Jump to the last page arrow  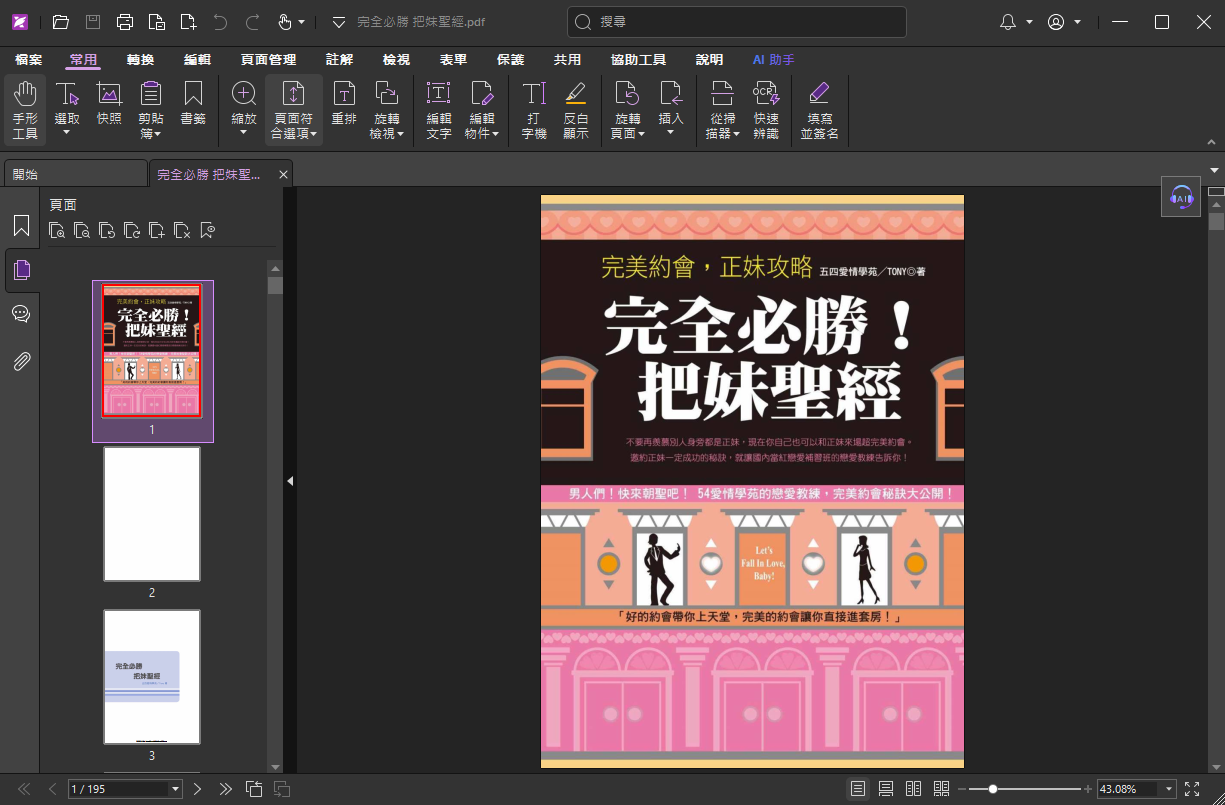(226, 789)
